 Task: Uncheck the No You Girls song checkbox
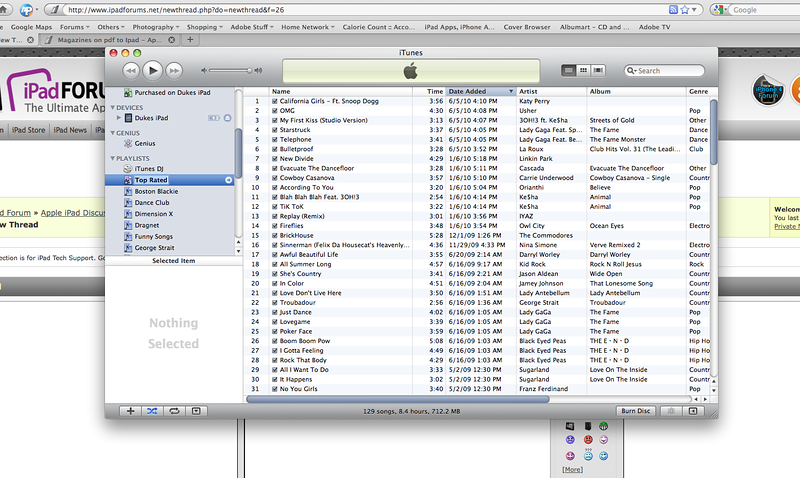tap(274, 389)
